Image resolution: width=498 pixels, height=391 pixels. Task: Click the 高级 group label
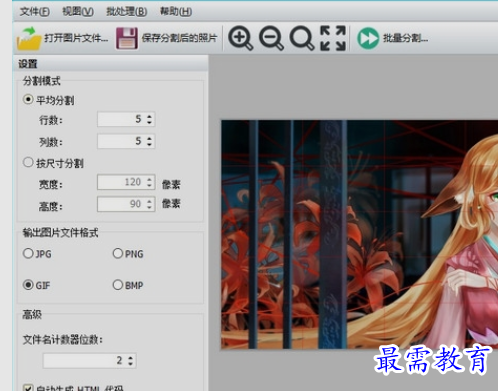32,314
